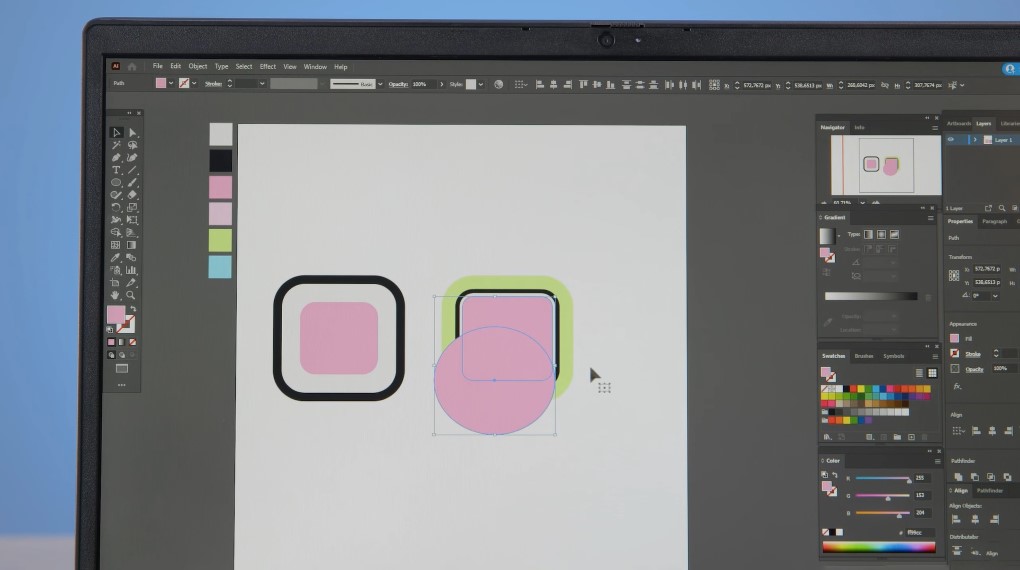1020x570 pixels.
Task: Switch swatches to list view
Action: [919, 373]
